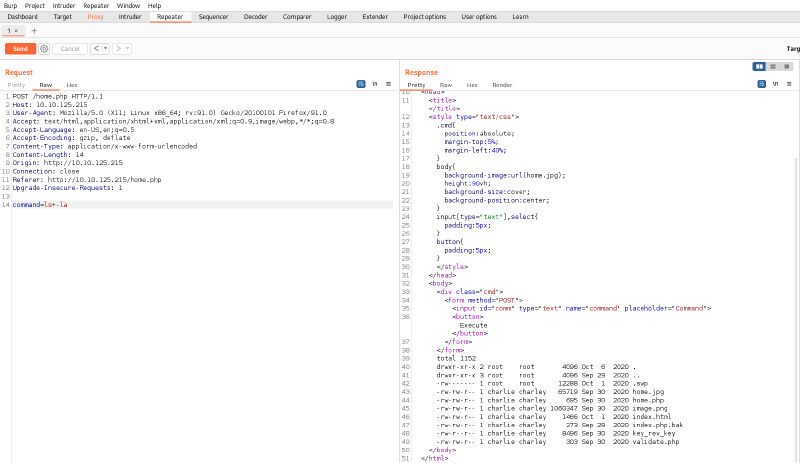The height and width of the screenshot is (463, 800).
Task: Expand the back history dropdown arrow
Action: [x=105, y=48]
